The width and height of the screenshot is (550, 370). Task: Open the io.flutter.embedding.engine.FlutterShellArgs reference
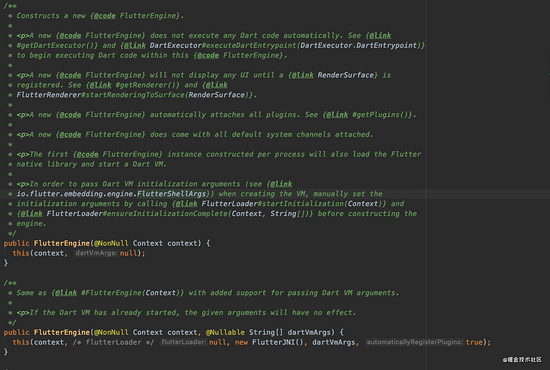[111, 194]
